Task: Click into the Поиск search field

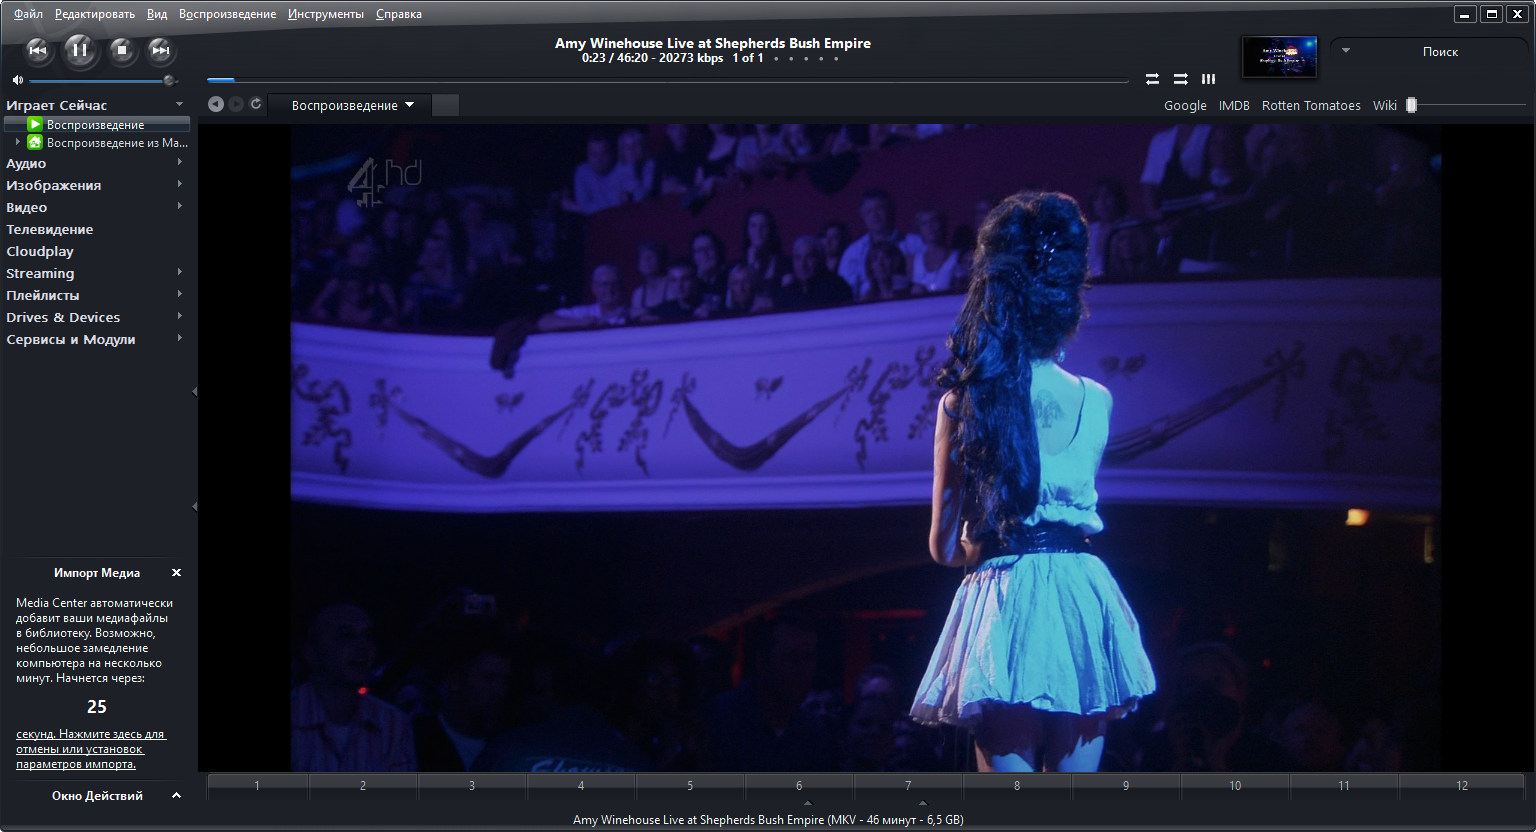Action: click(x=1440, y=51)
